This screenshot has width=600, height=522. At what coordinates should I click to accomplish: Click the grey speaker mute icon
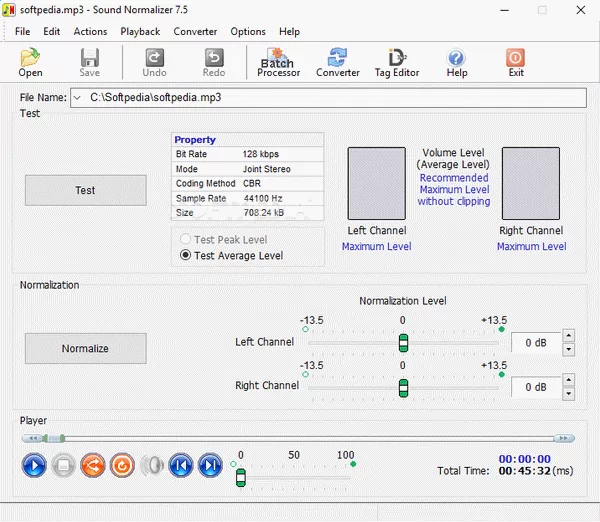(x=152, y=465)
